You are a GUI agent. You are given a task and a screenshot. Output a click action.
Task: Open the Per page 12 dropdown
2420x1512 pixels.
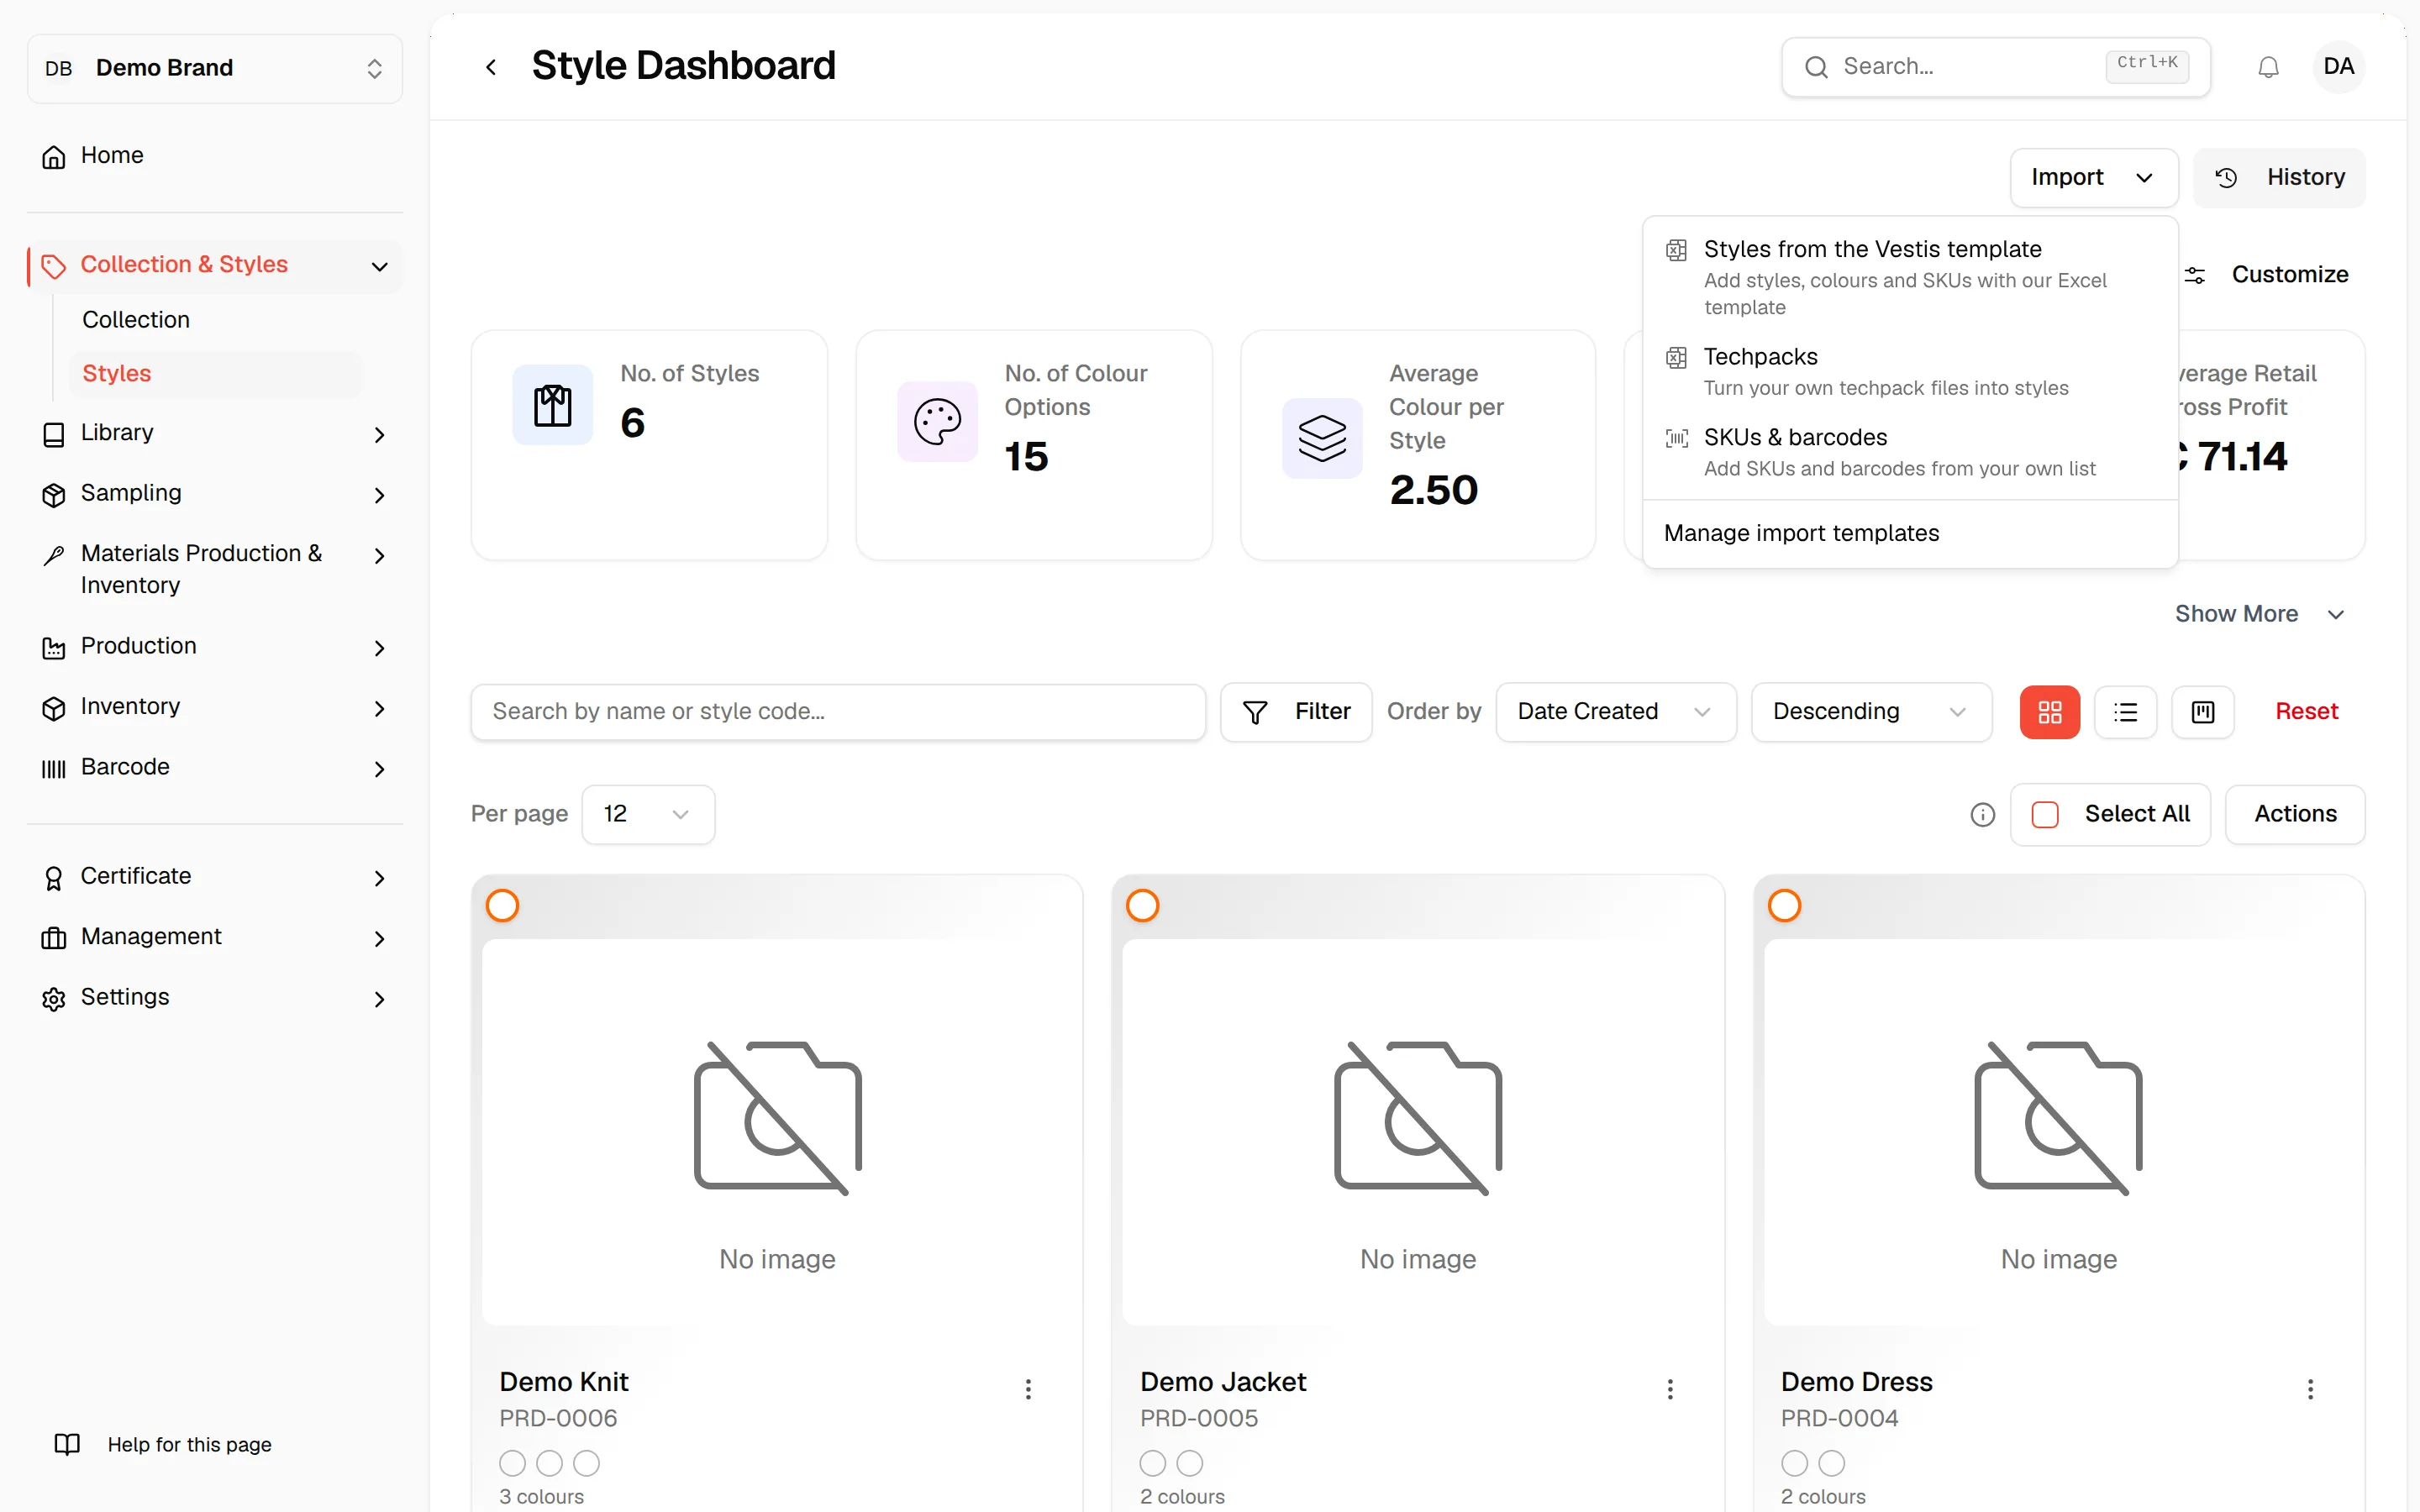click(x=648, y=815)
